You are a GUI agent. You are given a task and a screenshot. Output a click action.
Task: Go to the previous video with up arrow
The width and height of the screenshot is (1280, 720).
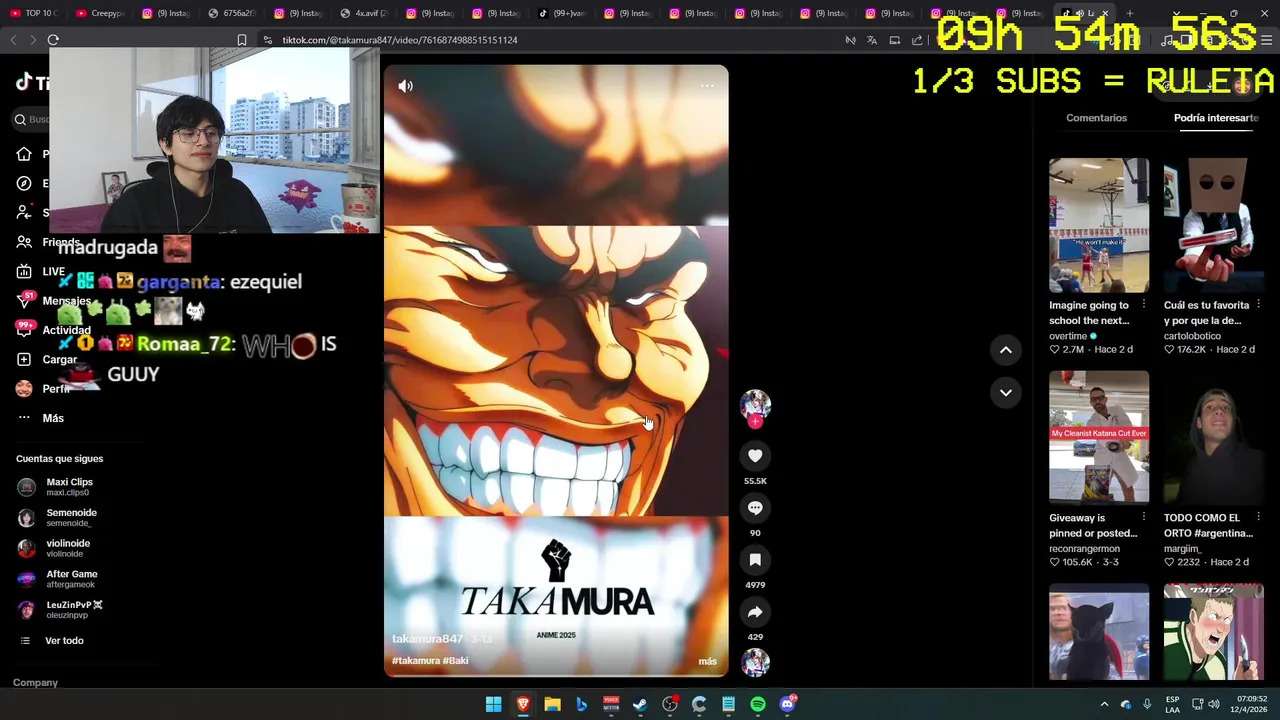[1006, 350]
